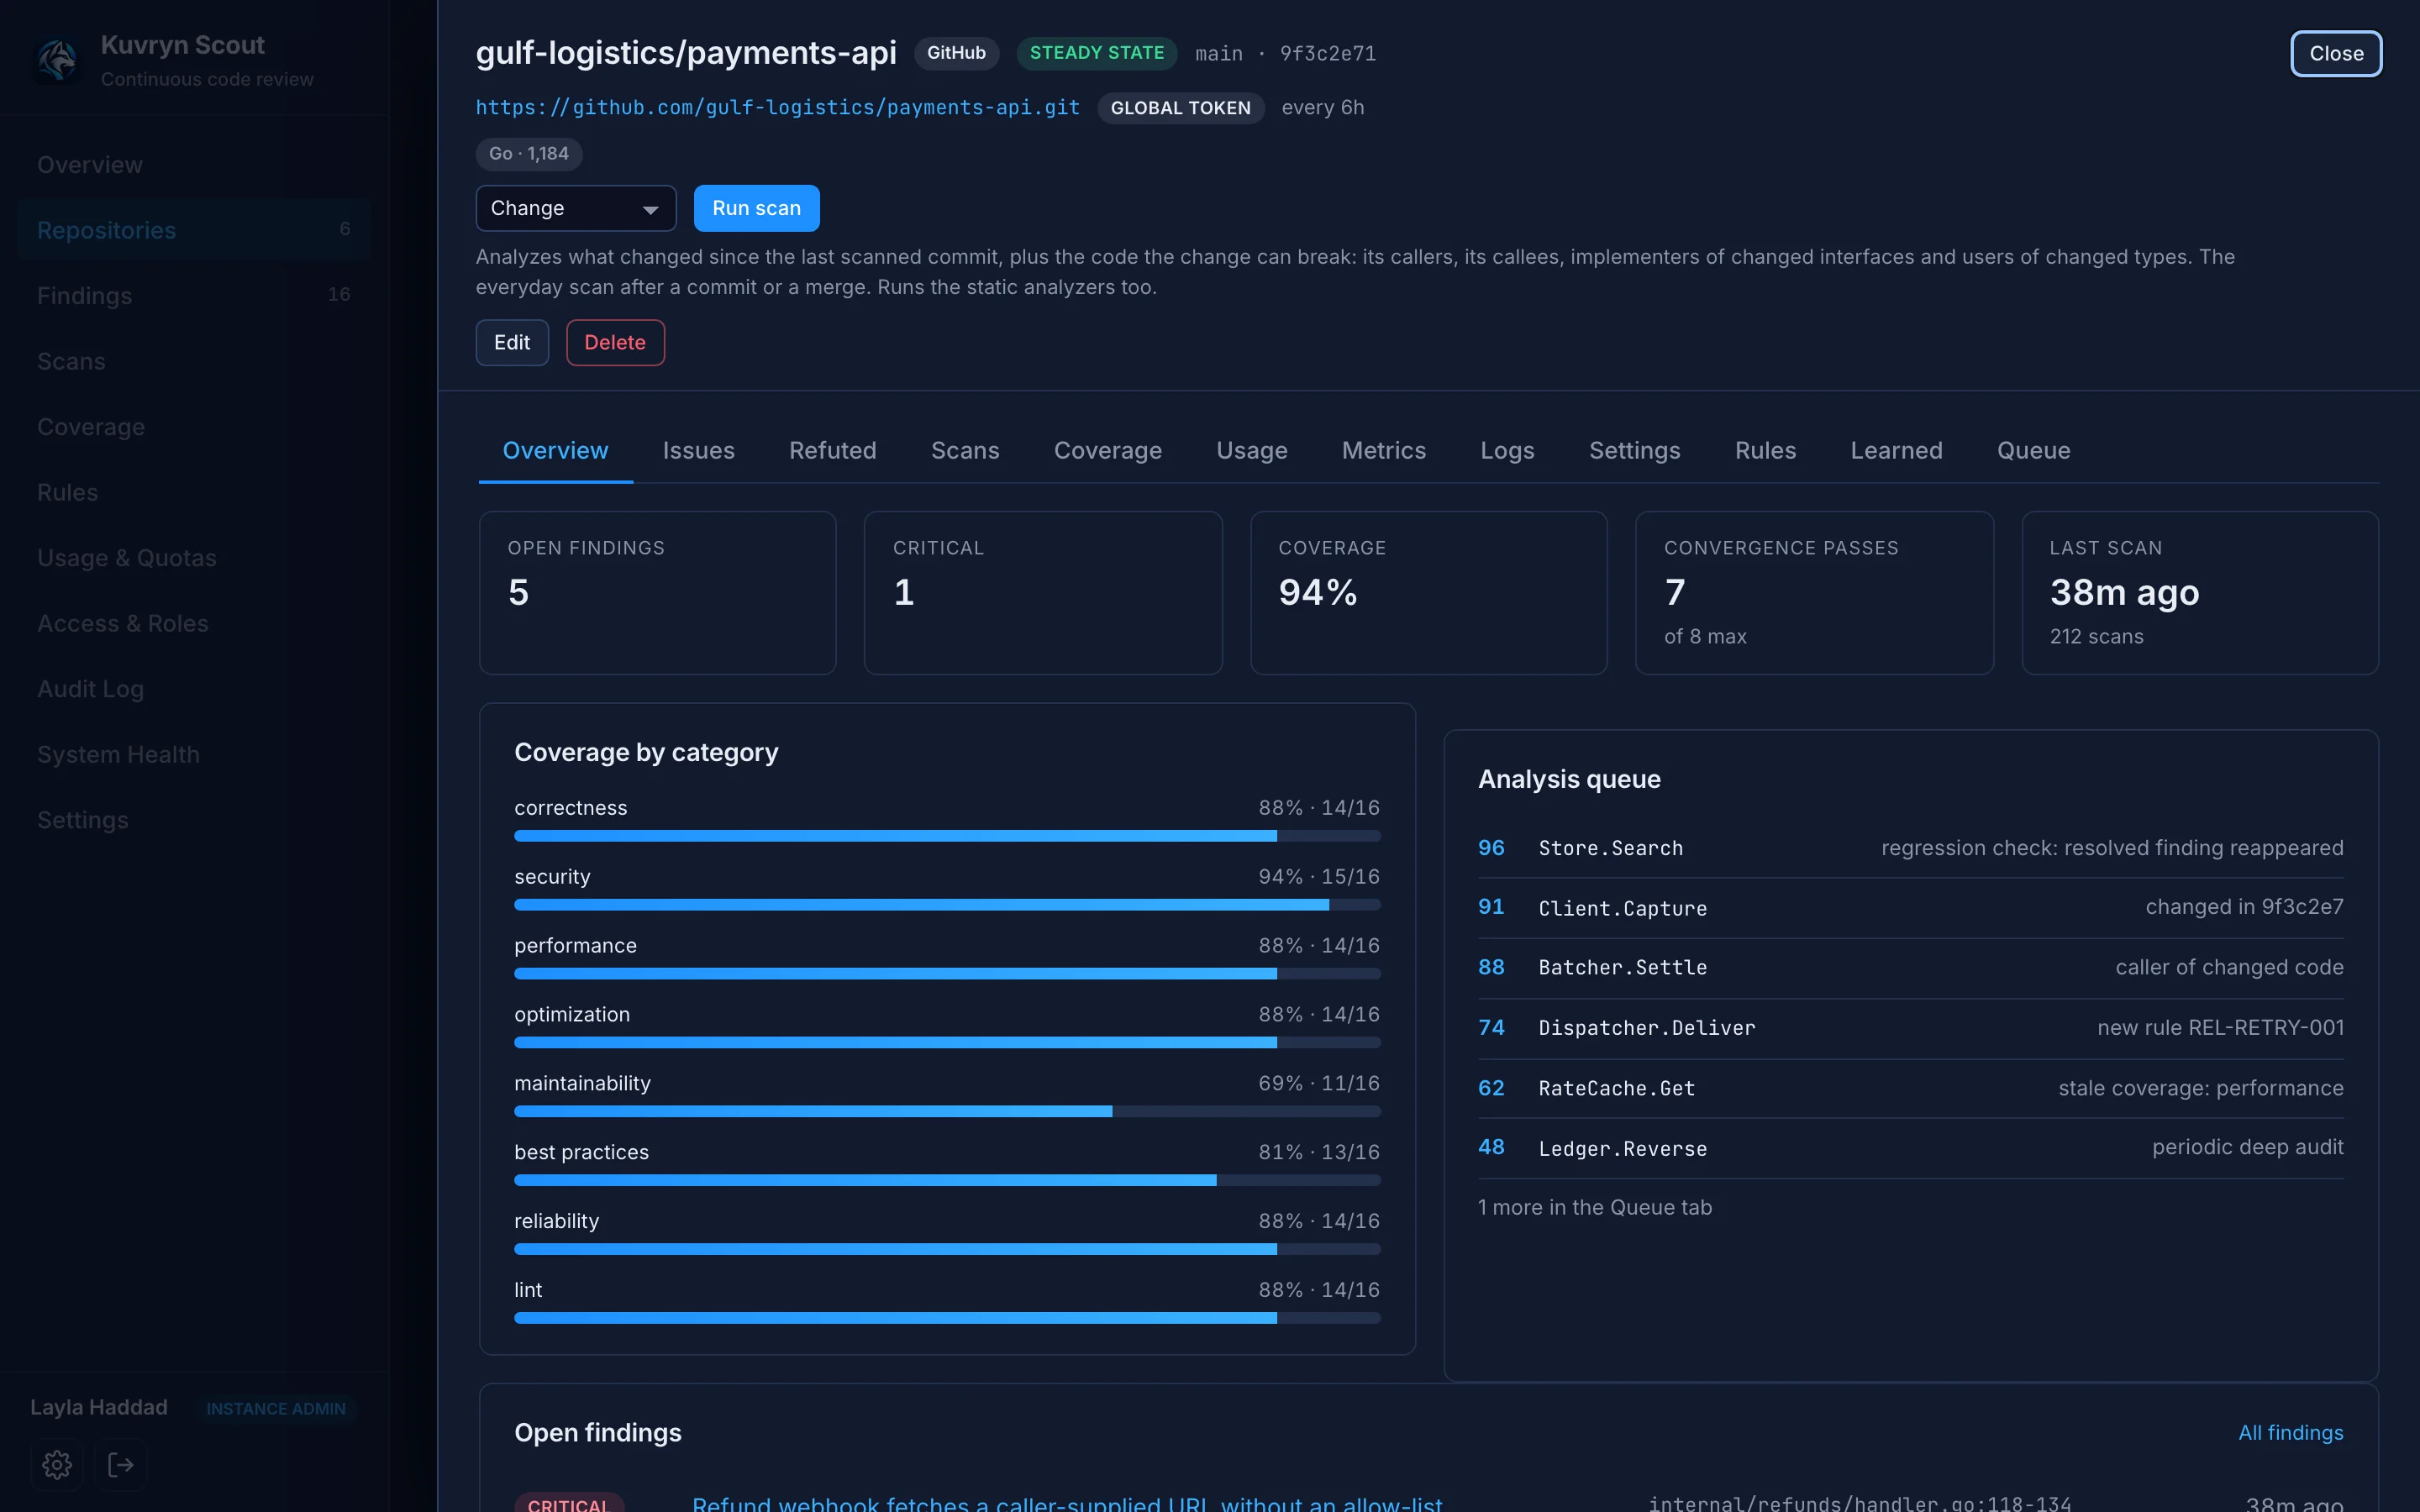This screenshot has height=1512, width=2420.
Task: Open the Settings tab in repository panel
Action: (x=1634, y=451)
